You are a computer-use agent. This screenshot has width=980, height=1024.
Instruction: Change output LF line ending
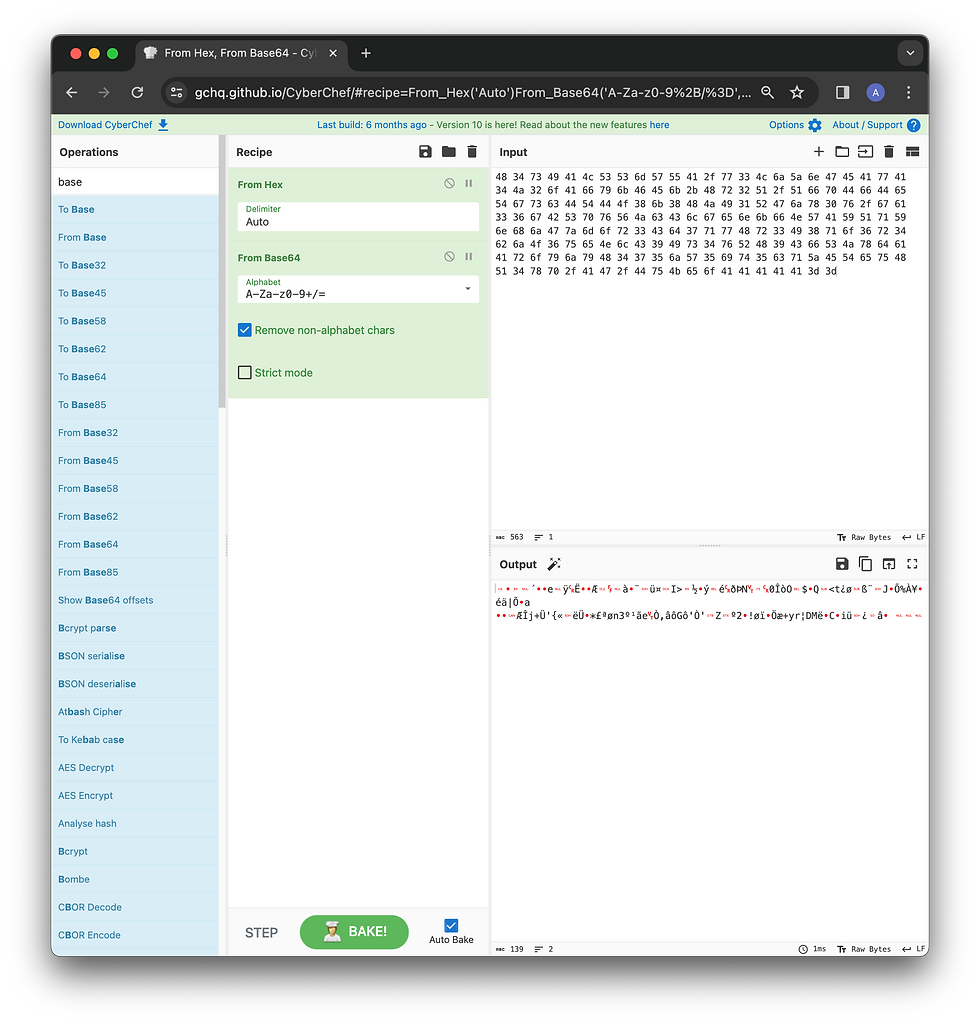click(913, 949)
